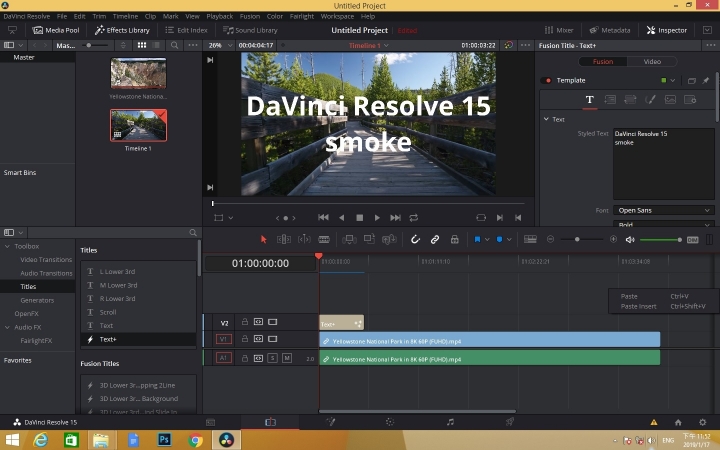Stop playback in the viewer
This screenshot has width=720, height=450.
pyautogui.click(x=360, y=218)
